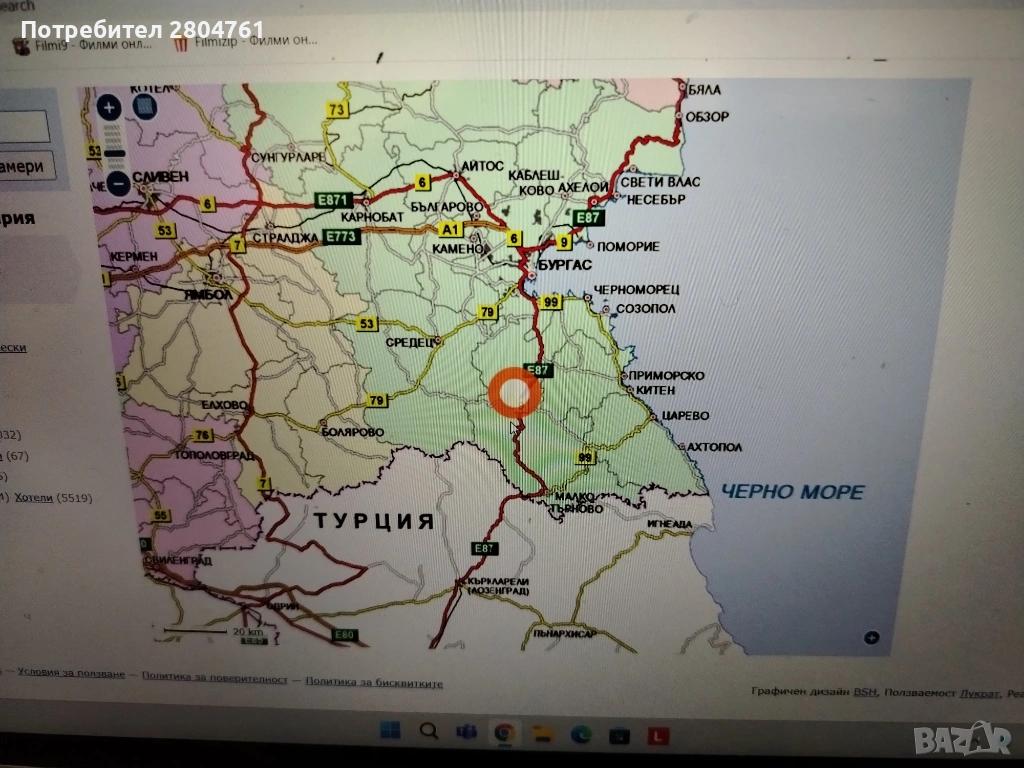Open Windows taskbar search
Screen dimensions: 1024x768
tap(429, 732)
